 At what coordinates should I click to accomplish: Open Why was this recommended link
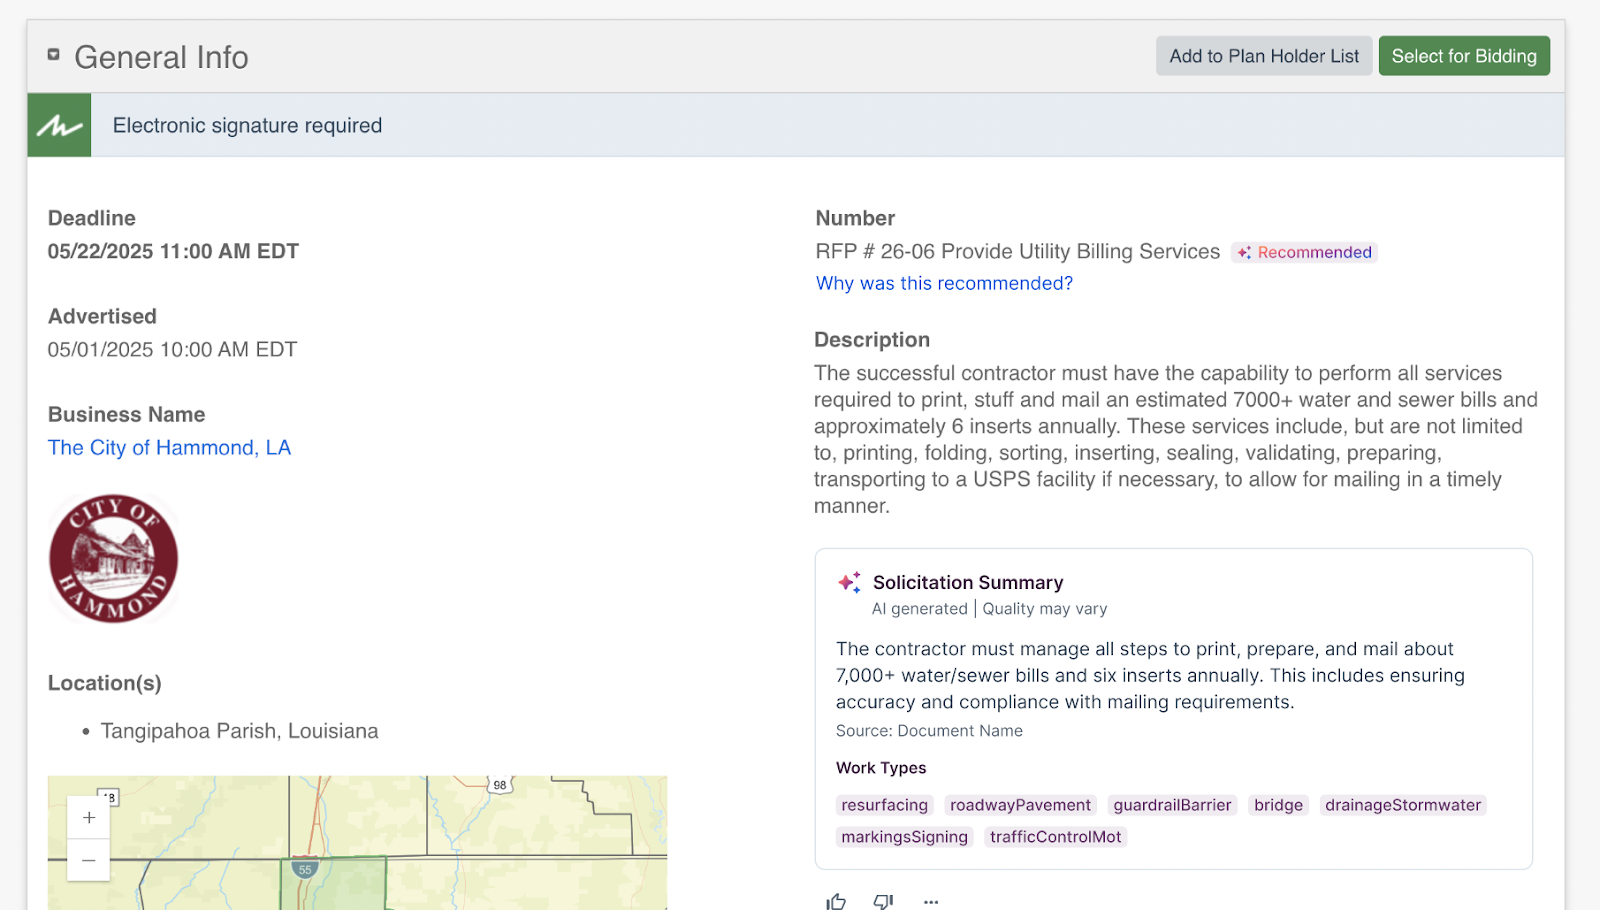click(944, 283)
